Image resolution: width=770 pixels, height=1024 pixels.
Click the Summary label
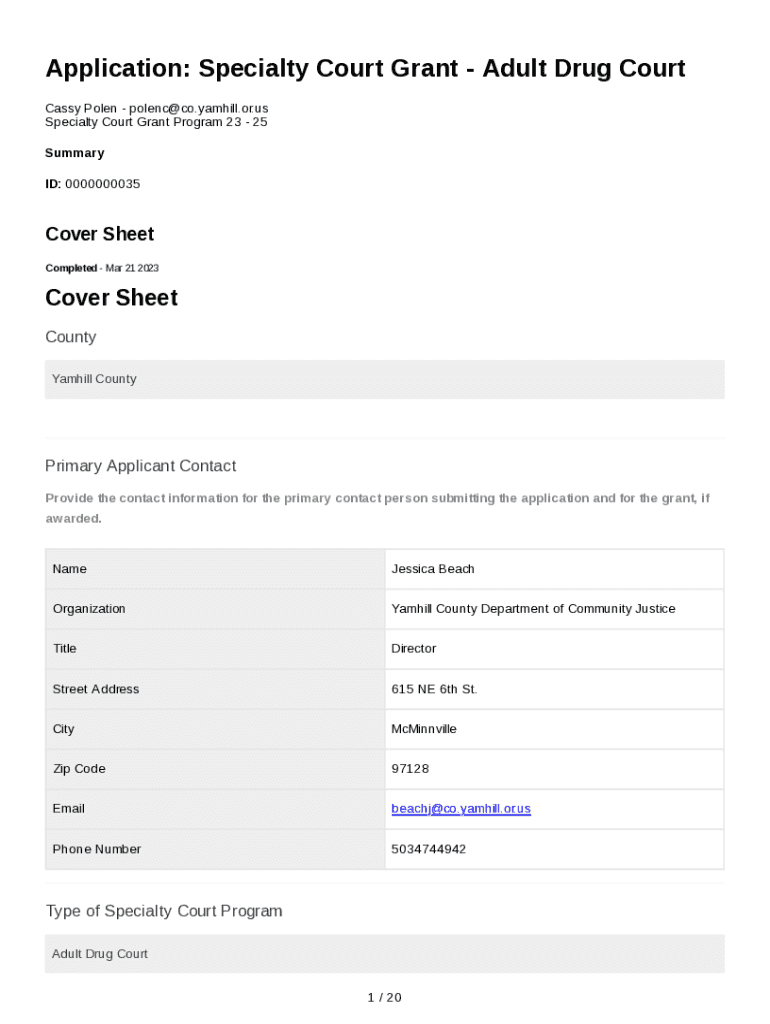point(74,153)
